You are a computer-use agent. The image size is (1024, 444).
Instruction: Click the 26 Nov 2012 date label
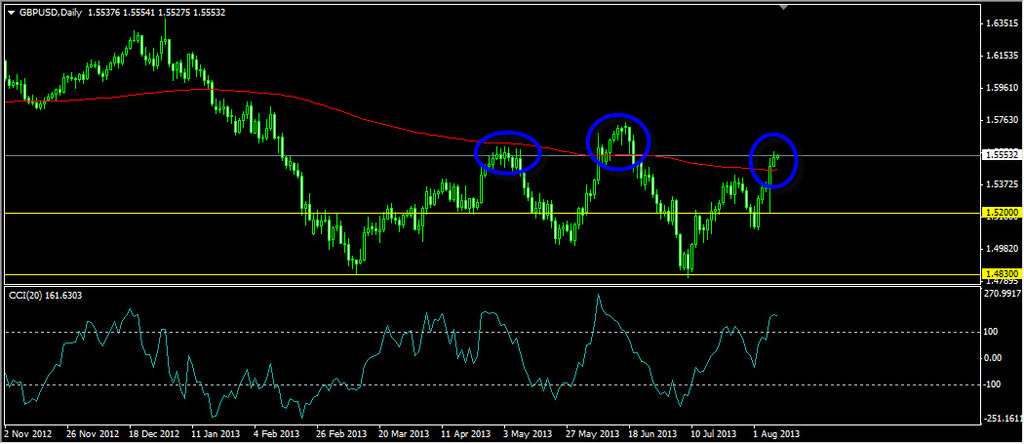point(92,434)
